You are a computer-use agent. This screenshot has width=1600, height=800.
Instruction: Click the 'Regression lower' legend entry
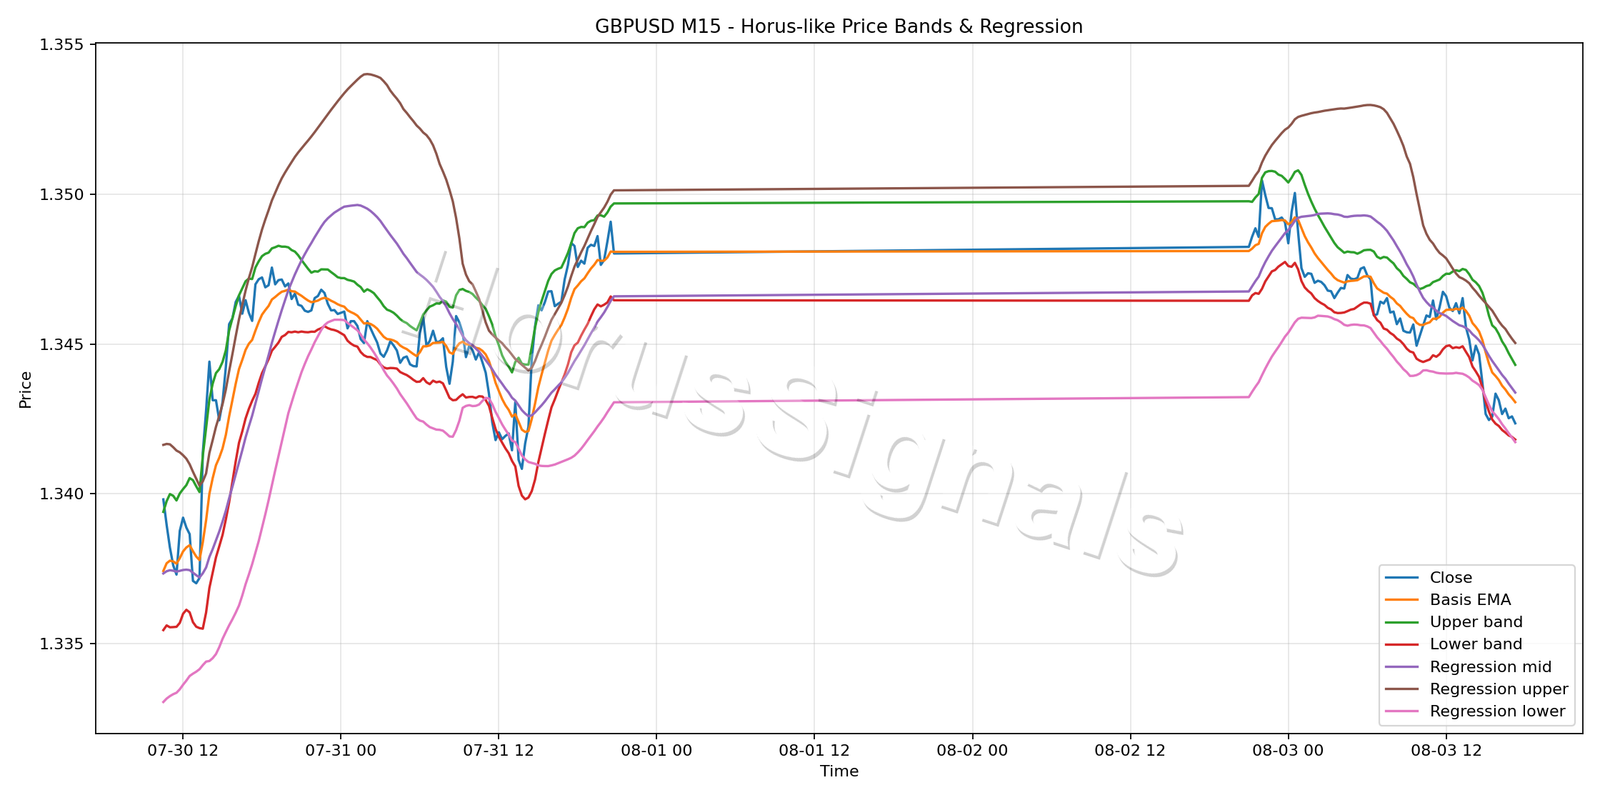[x=1475, y=711]
